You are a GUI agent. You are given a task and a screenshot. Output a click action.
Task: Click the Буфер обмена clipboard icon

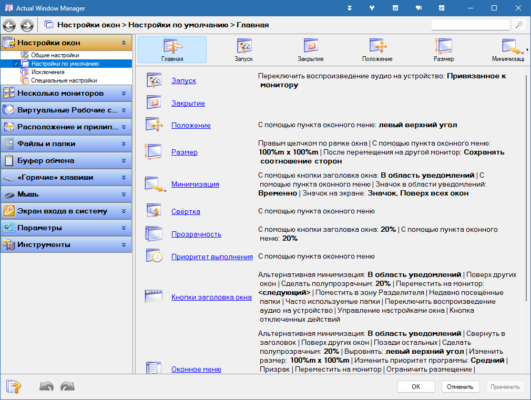[x=9, y=161]
